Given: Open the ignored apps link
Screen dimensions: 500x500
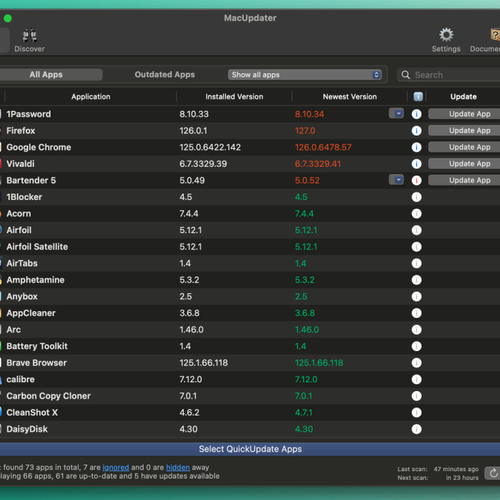Looking at the screenshot, I should (x=116, y=467).
